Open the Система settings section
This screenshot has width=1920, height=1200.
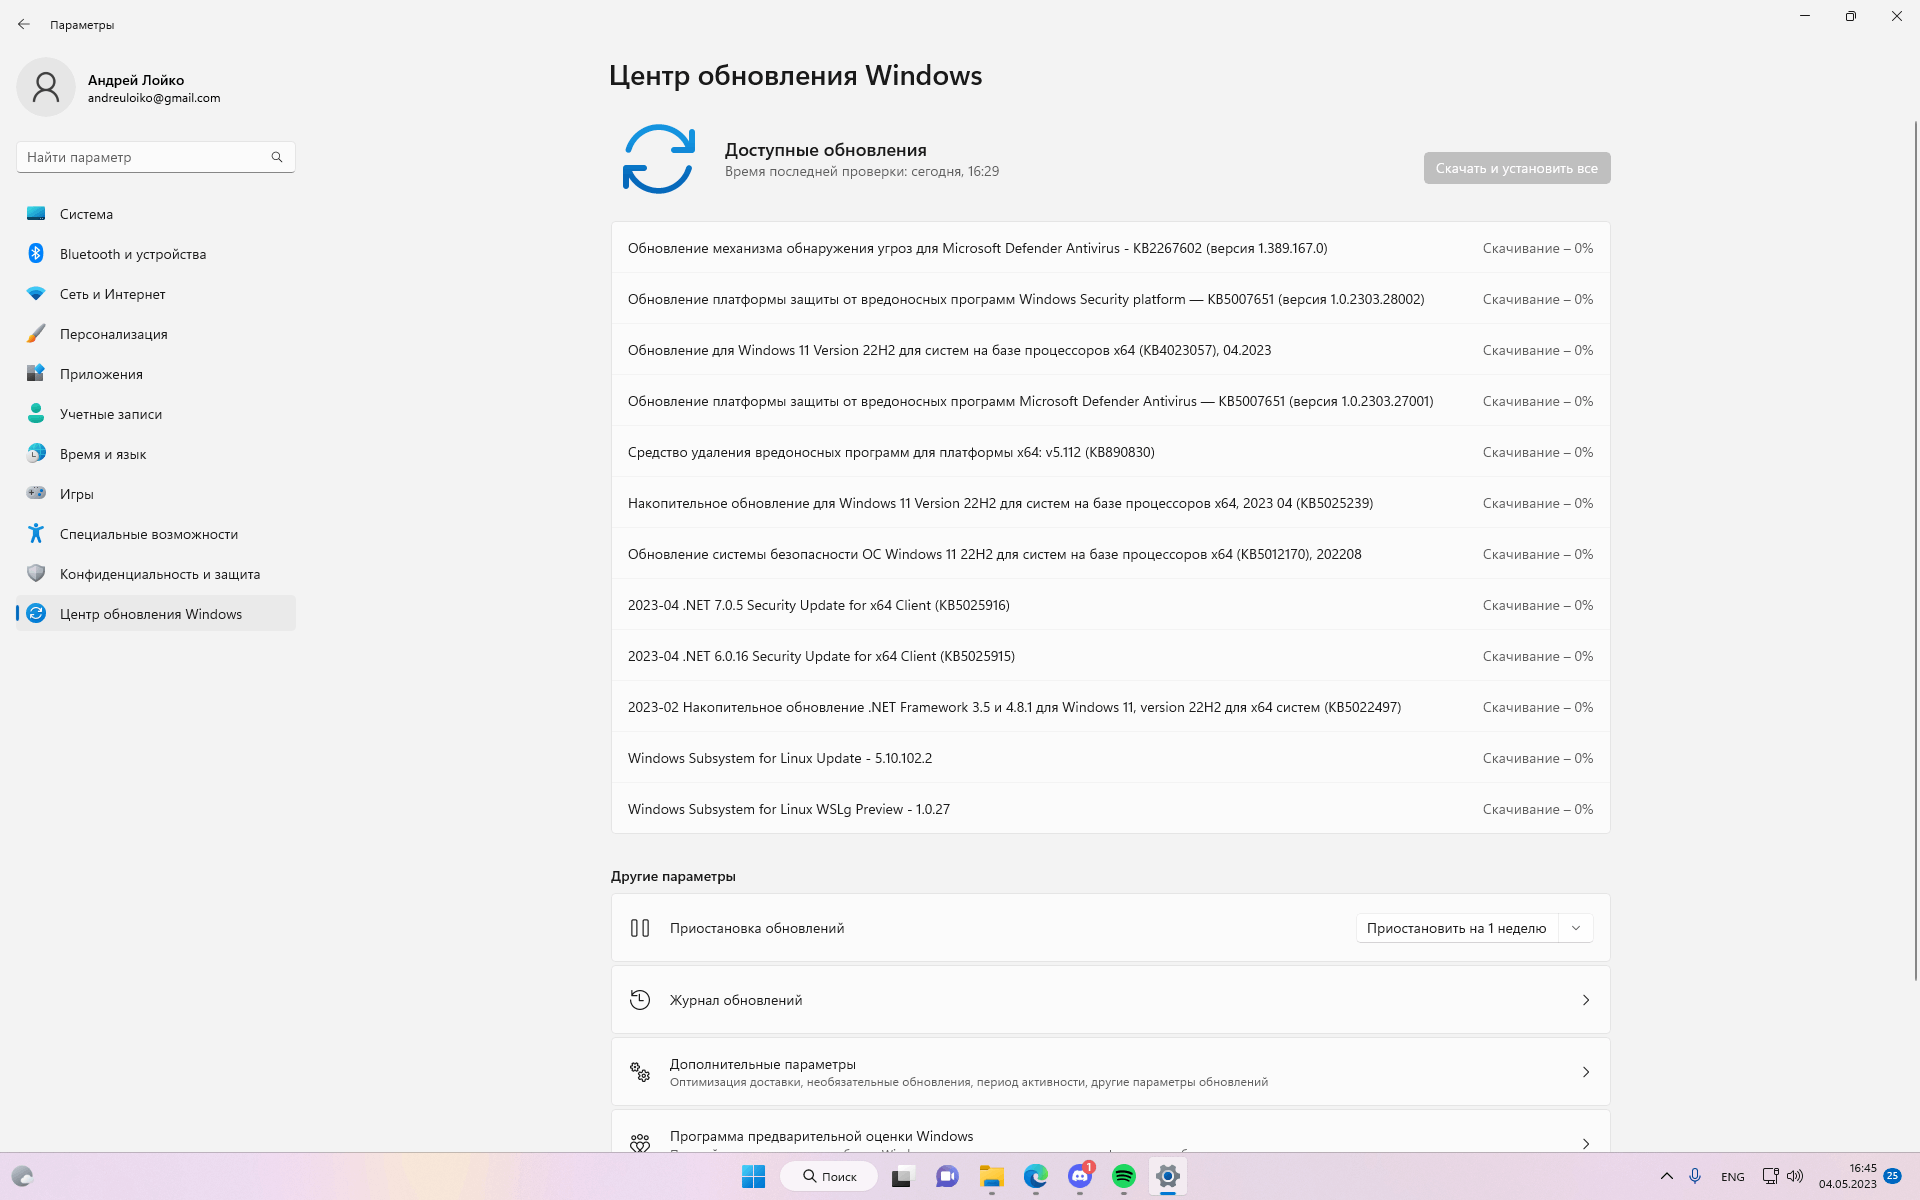pos(156,213)
